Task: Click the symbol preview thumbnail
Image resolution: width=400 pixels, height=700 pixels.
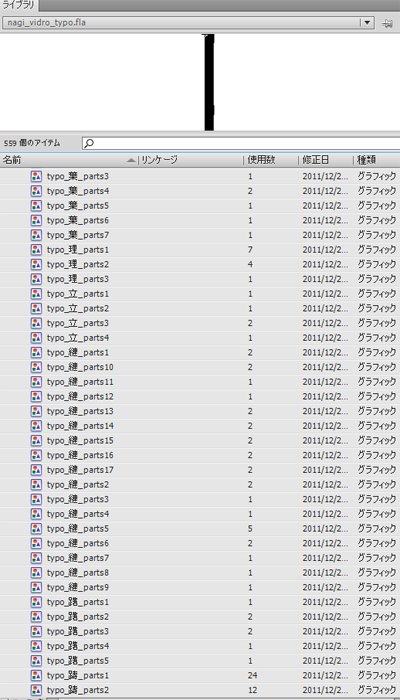Action: 209,82
